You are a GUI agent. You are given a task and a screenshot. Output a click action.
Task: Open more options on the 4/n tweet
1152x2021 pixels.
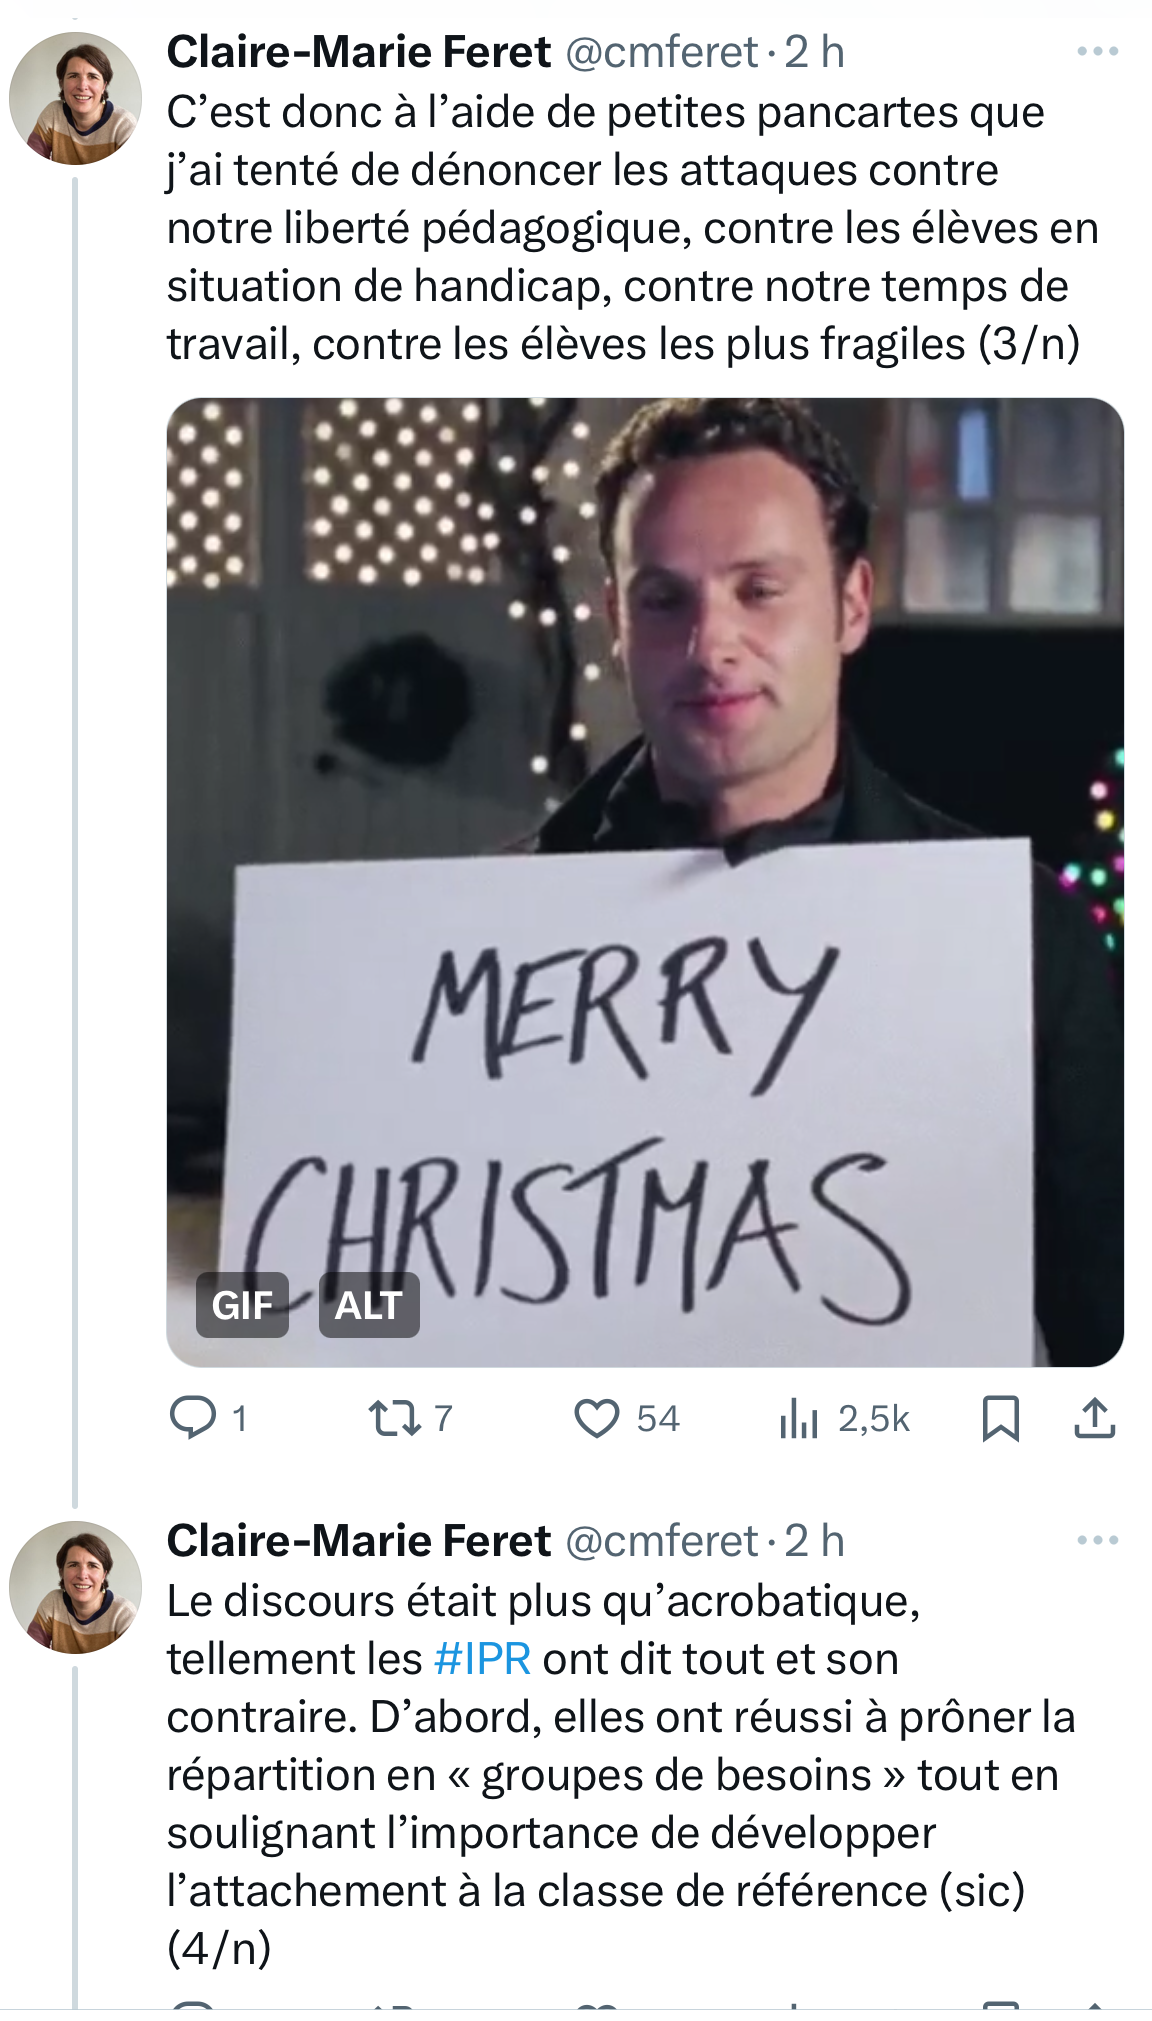point(1097,1540)
